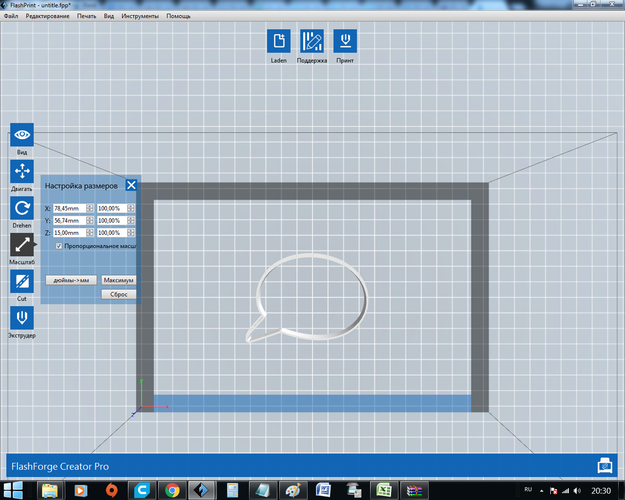This screenshot has height=500, width=625.
Task: Click the Z size mm stepper arrows
Action: click(90, 232)
